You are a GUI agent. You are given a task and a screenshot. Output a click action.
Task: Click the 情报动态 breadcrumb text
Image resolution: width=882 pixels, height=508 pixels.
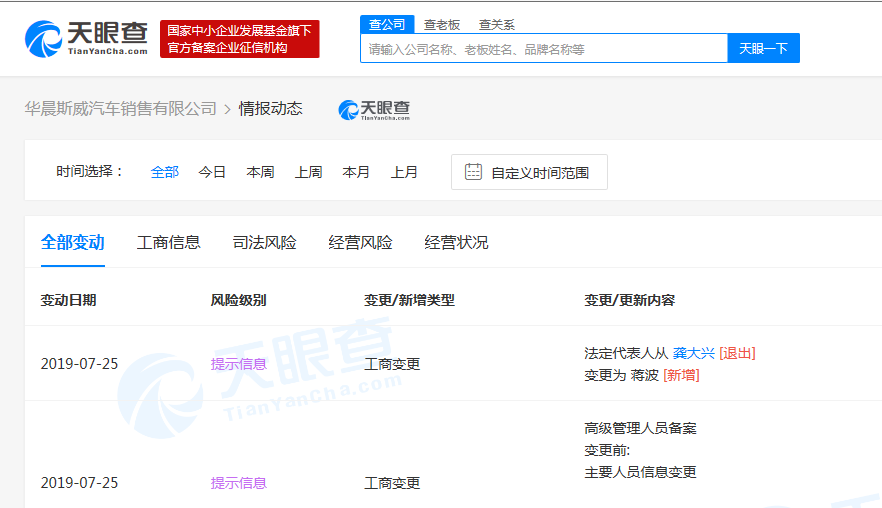click(x=271, y=108)
